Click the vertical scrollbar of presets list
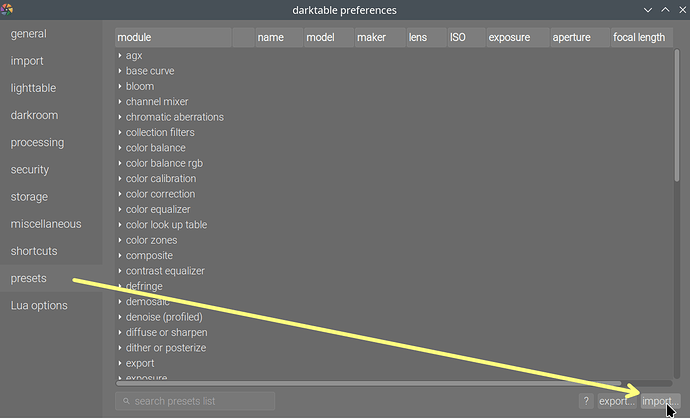The height and width of the screenshot is (419, 690). (677, 115)
